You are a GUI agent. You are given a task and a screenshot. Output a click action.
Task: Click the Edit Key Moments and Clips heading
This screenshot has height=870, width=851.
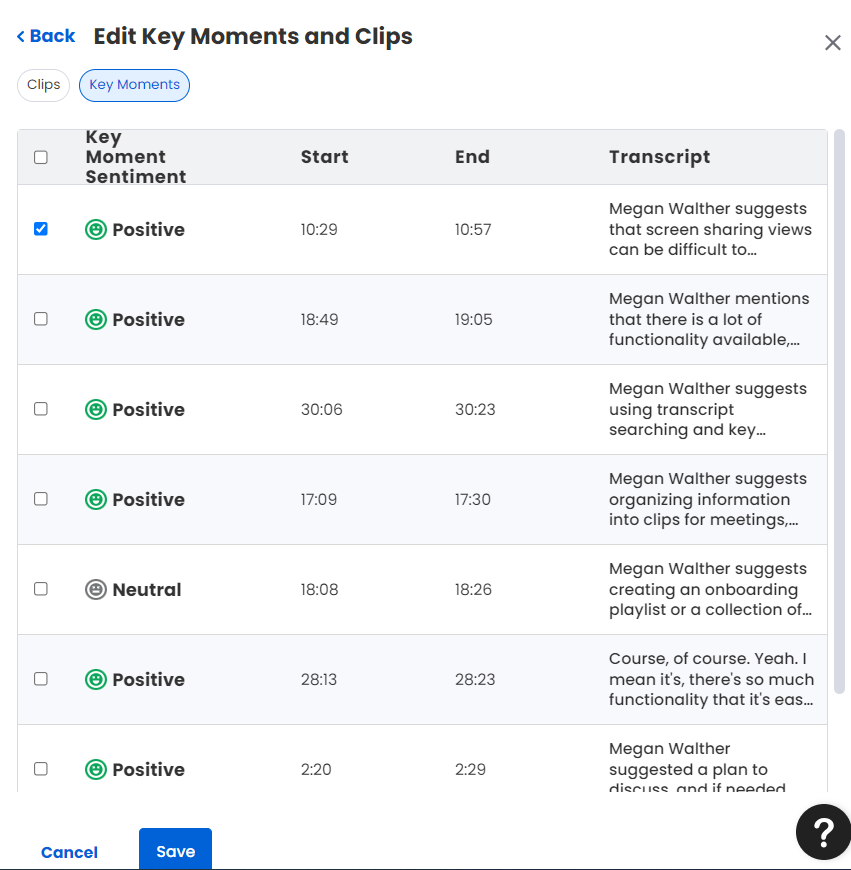(x=253, y=37)
